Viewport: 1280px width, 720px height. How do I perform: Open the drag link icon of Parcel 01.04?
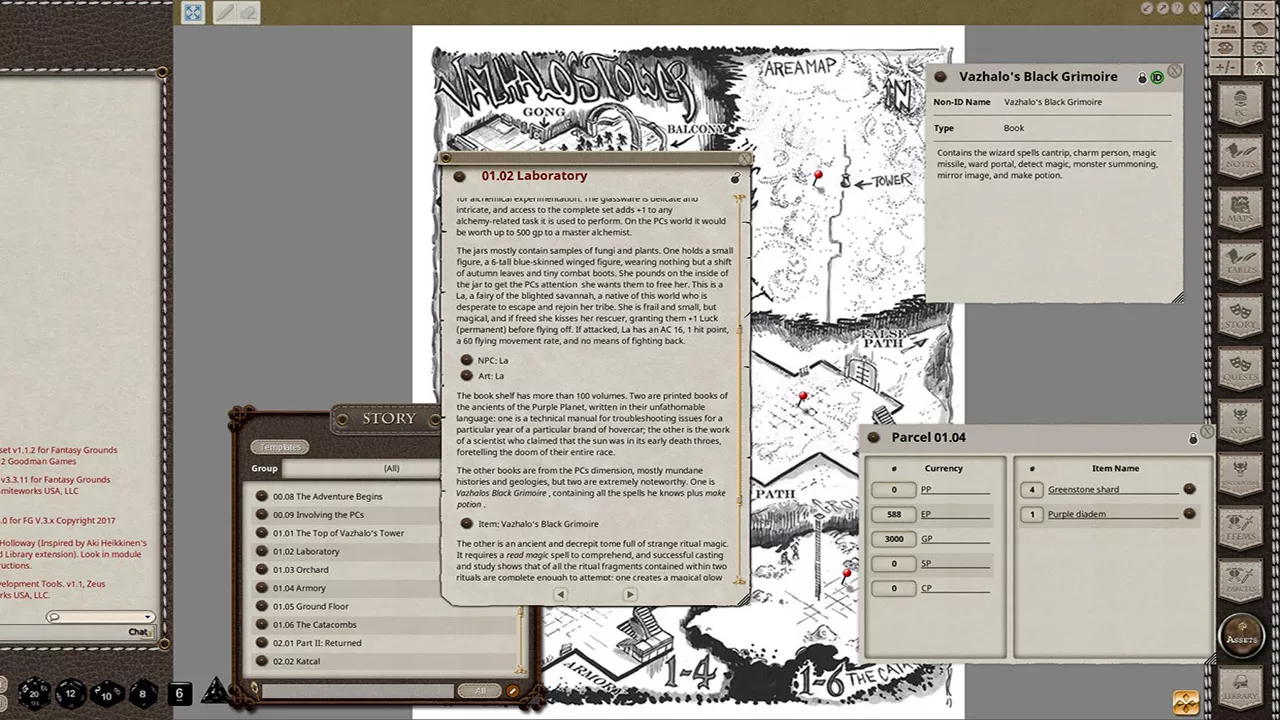872,438
